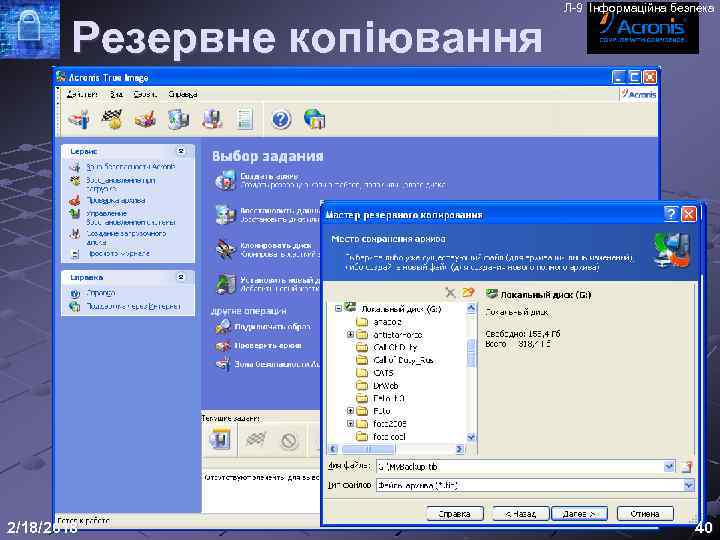The width and height of the screenshot is (720, 540).
Task: Click the checkered flag icon in the main toolbar
Action: pyautogui.click(x=112, y=119)
